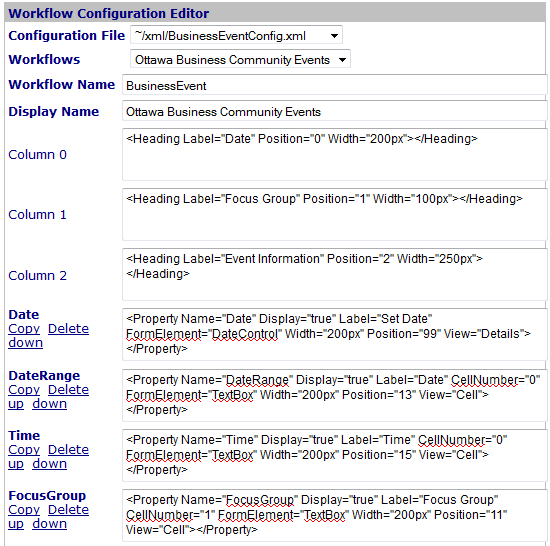Click the Column 1 label
This screenshot has height=546, width=550.
(38, 215)
